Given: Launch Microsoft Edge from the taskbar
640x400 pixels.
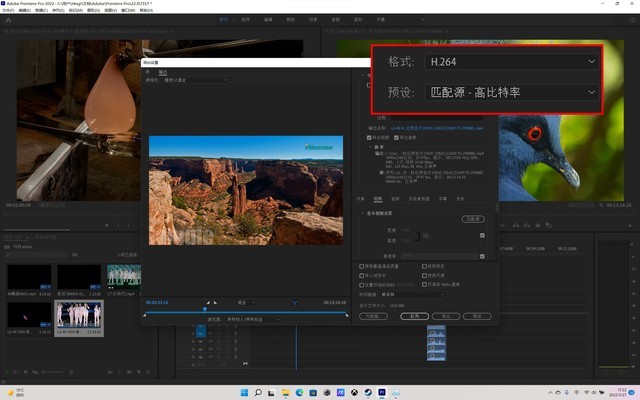Looking at the screenshot, I should point(299,393).
